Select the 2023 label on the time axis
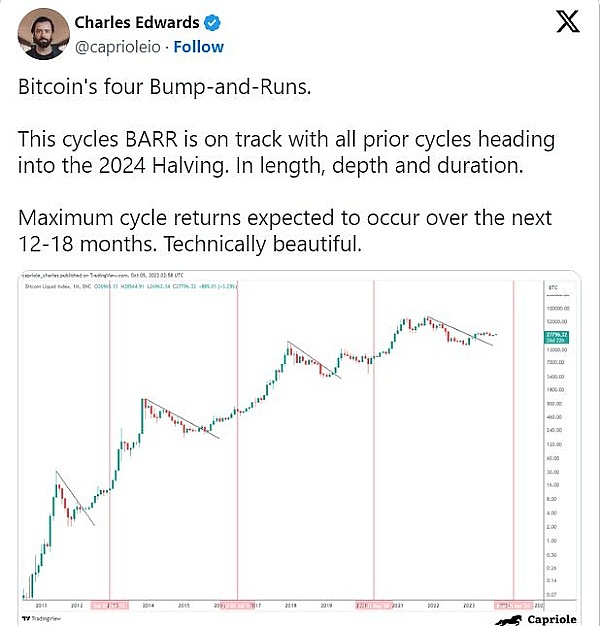The height and width of the screenshot is (626, 600). (x=469, y=605)
